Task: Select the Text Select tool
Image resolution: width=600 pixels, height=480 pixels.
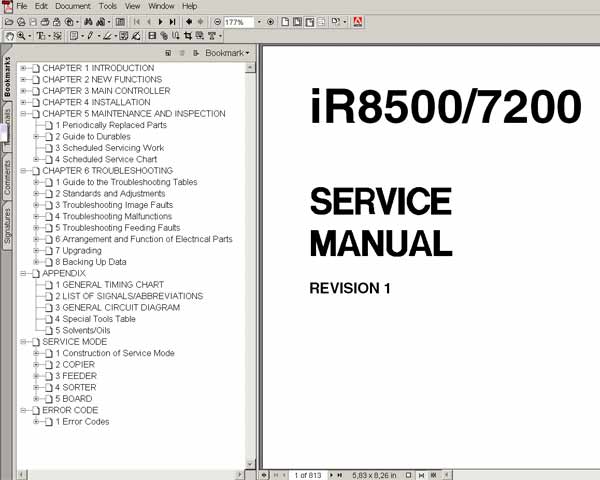Action: coord(40,36)
